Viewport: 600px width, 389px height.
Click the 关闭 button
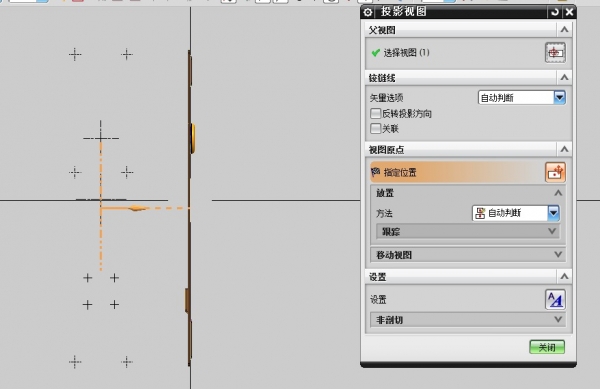[x=547, y=347]
